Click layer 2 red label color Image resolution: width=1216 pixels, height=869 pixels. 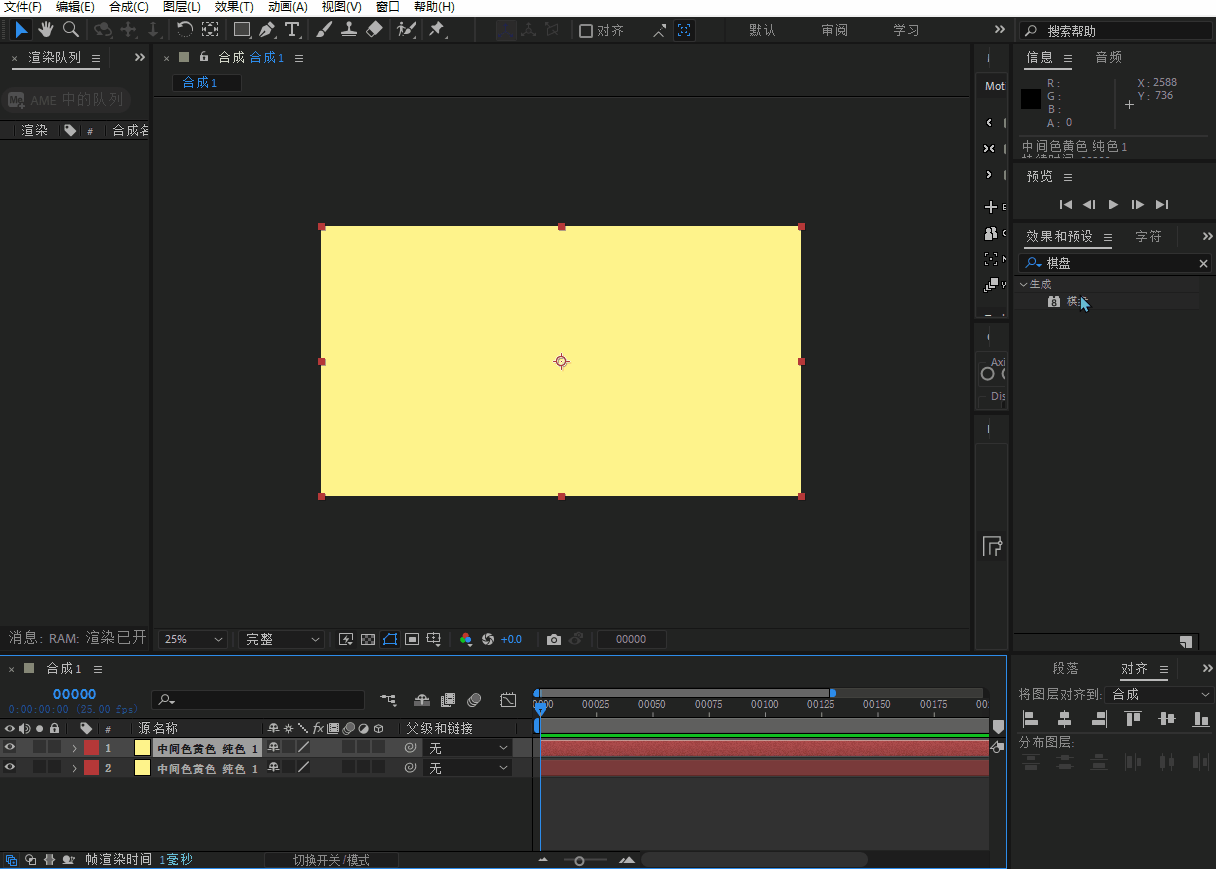pyautogui.click(x=92, y=767)
